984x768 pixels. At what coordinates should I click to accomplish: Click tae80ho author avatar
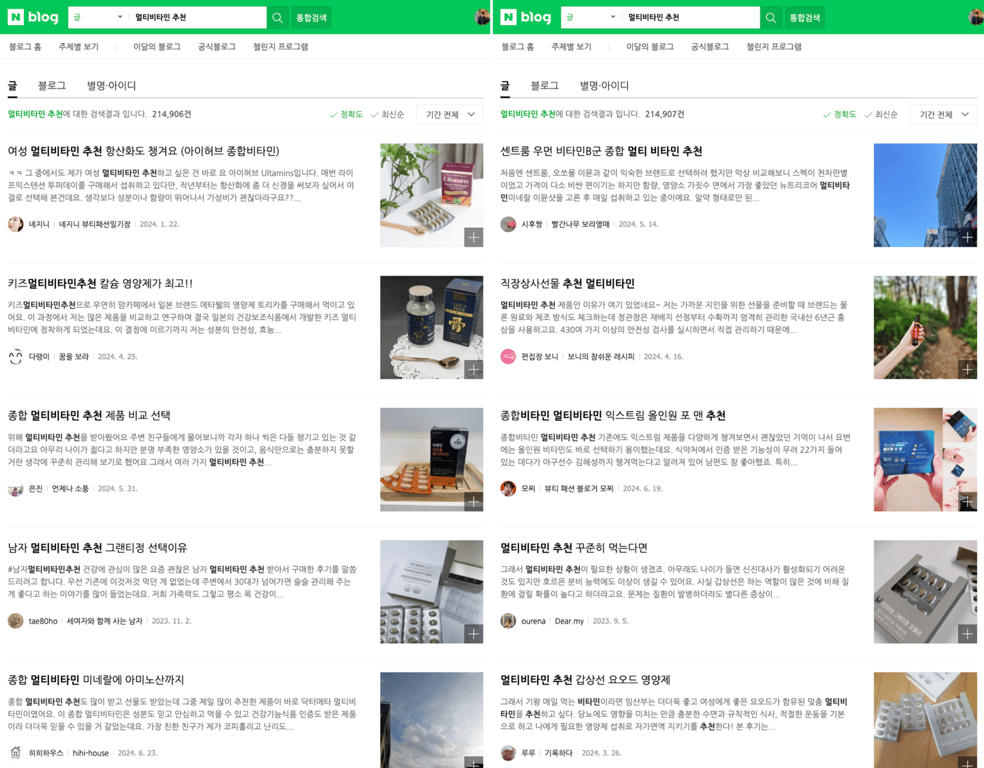(16, 621)
